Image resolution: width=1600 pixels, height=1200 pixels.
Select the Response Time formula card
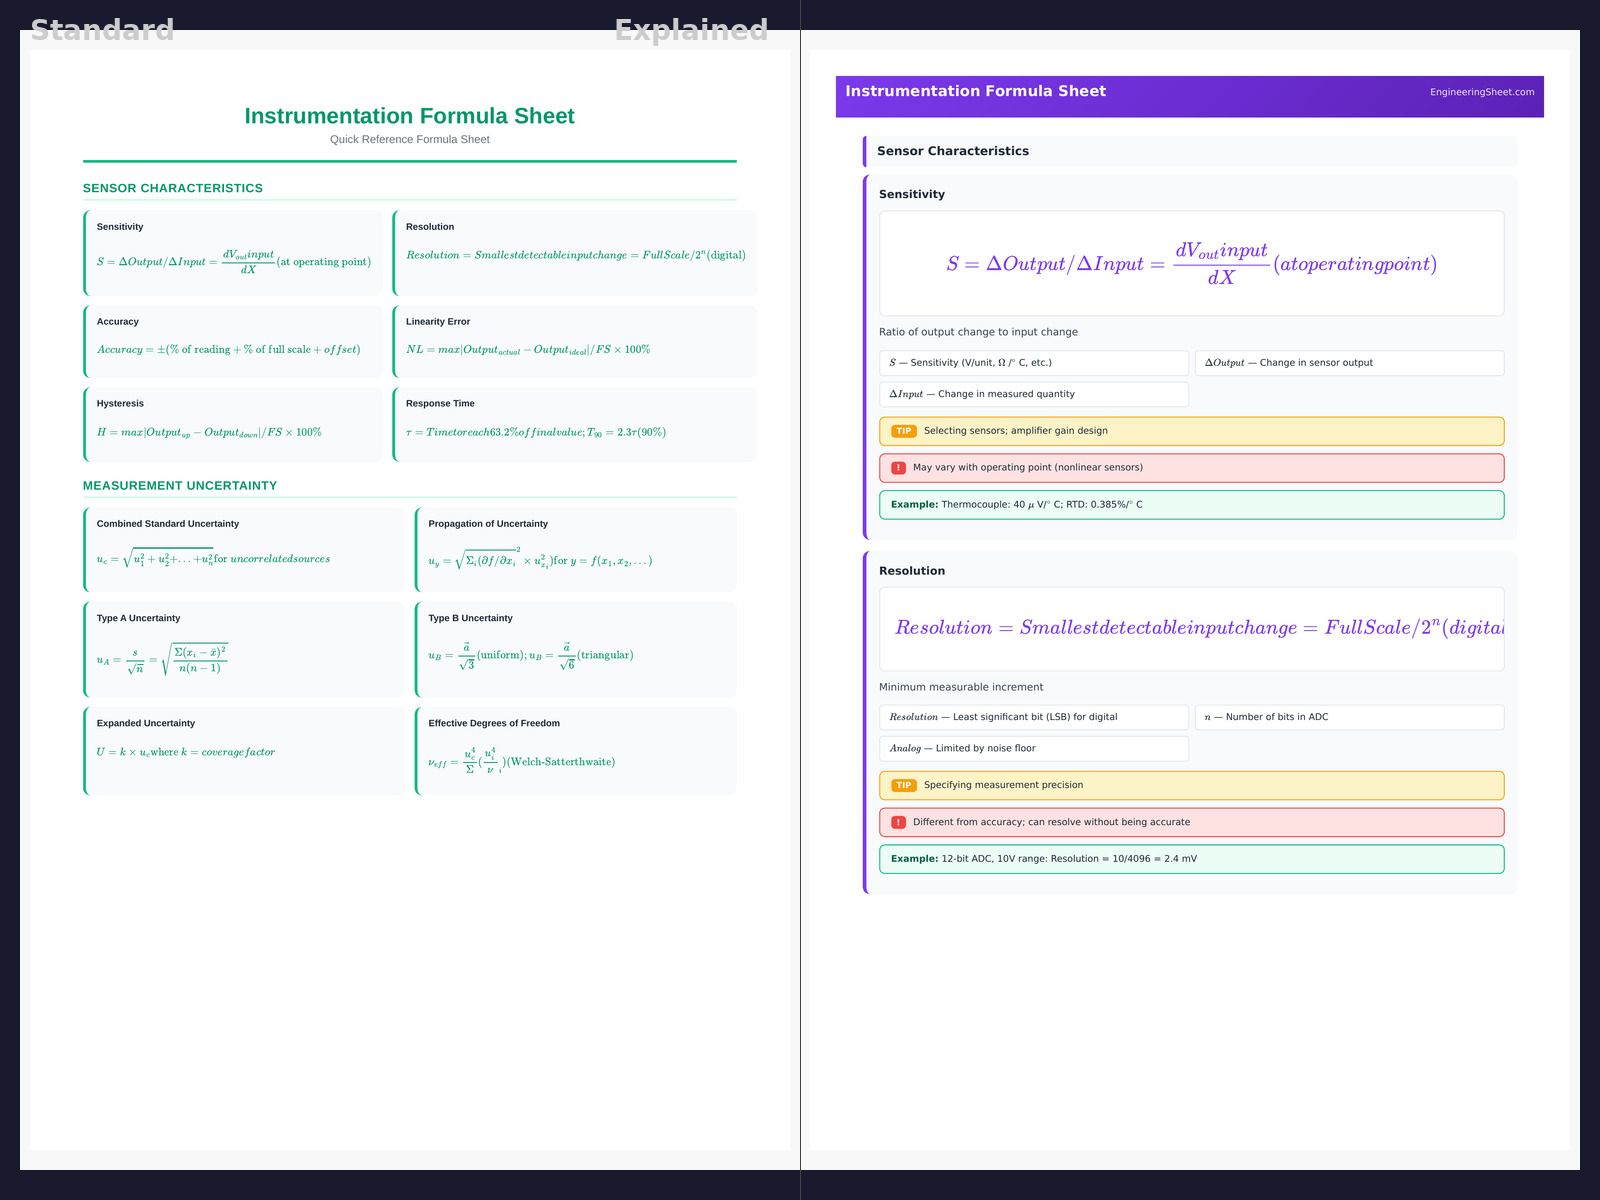[574, 424]
